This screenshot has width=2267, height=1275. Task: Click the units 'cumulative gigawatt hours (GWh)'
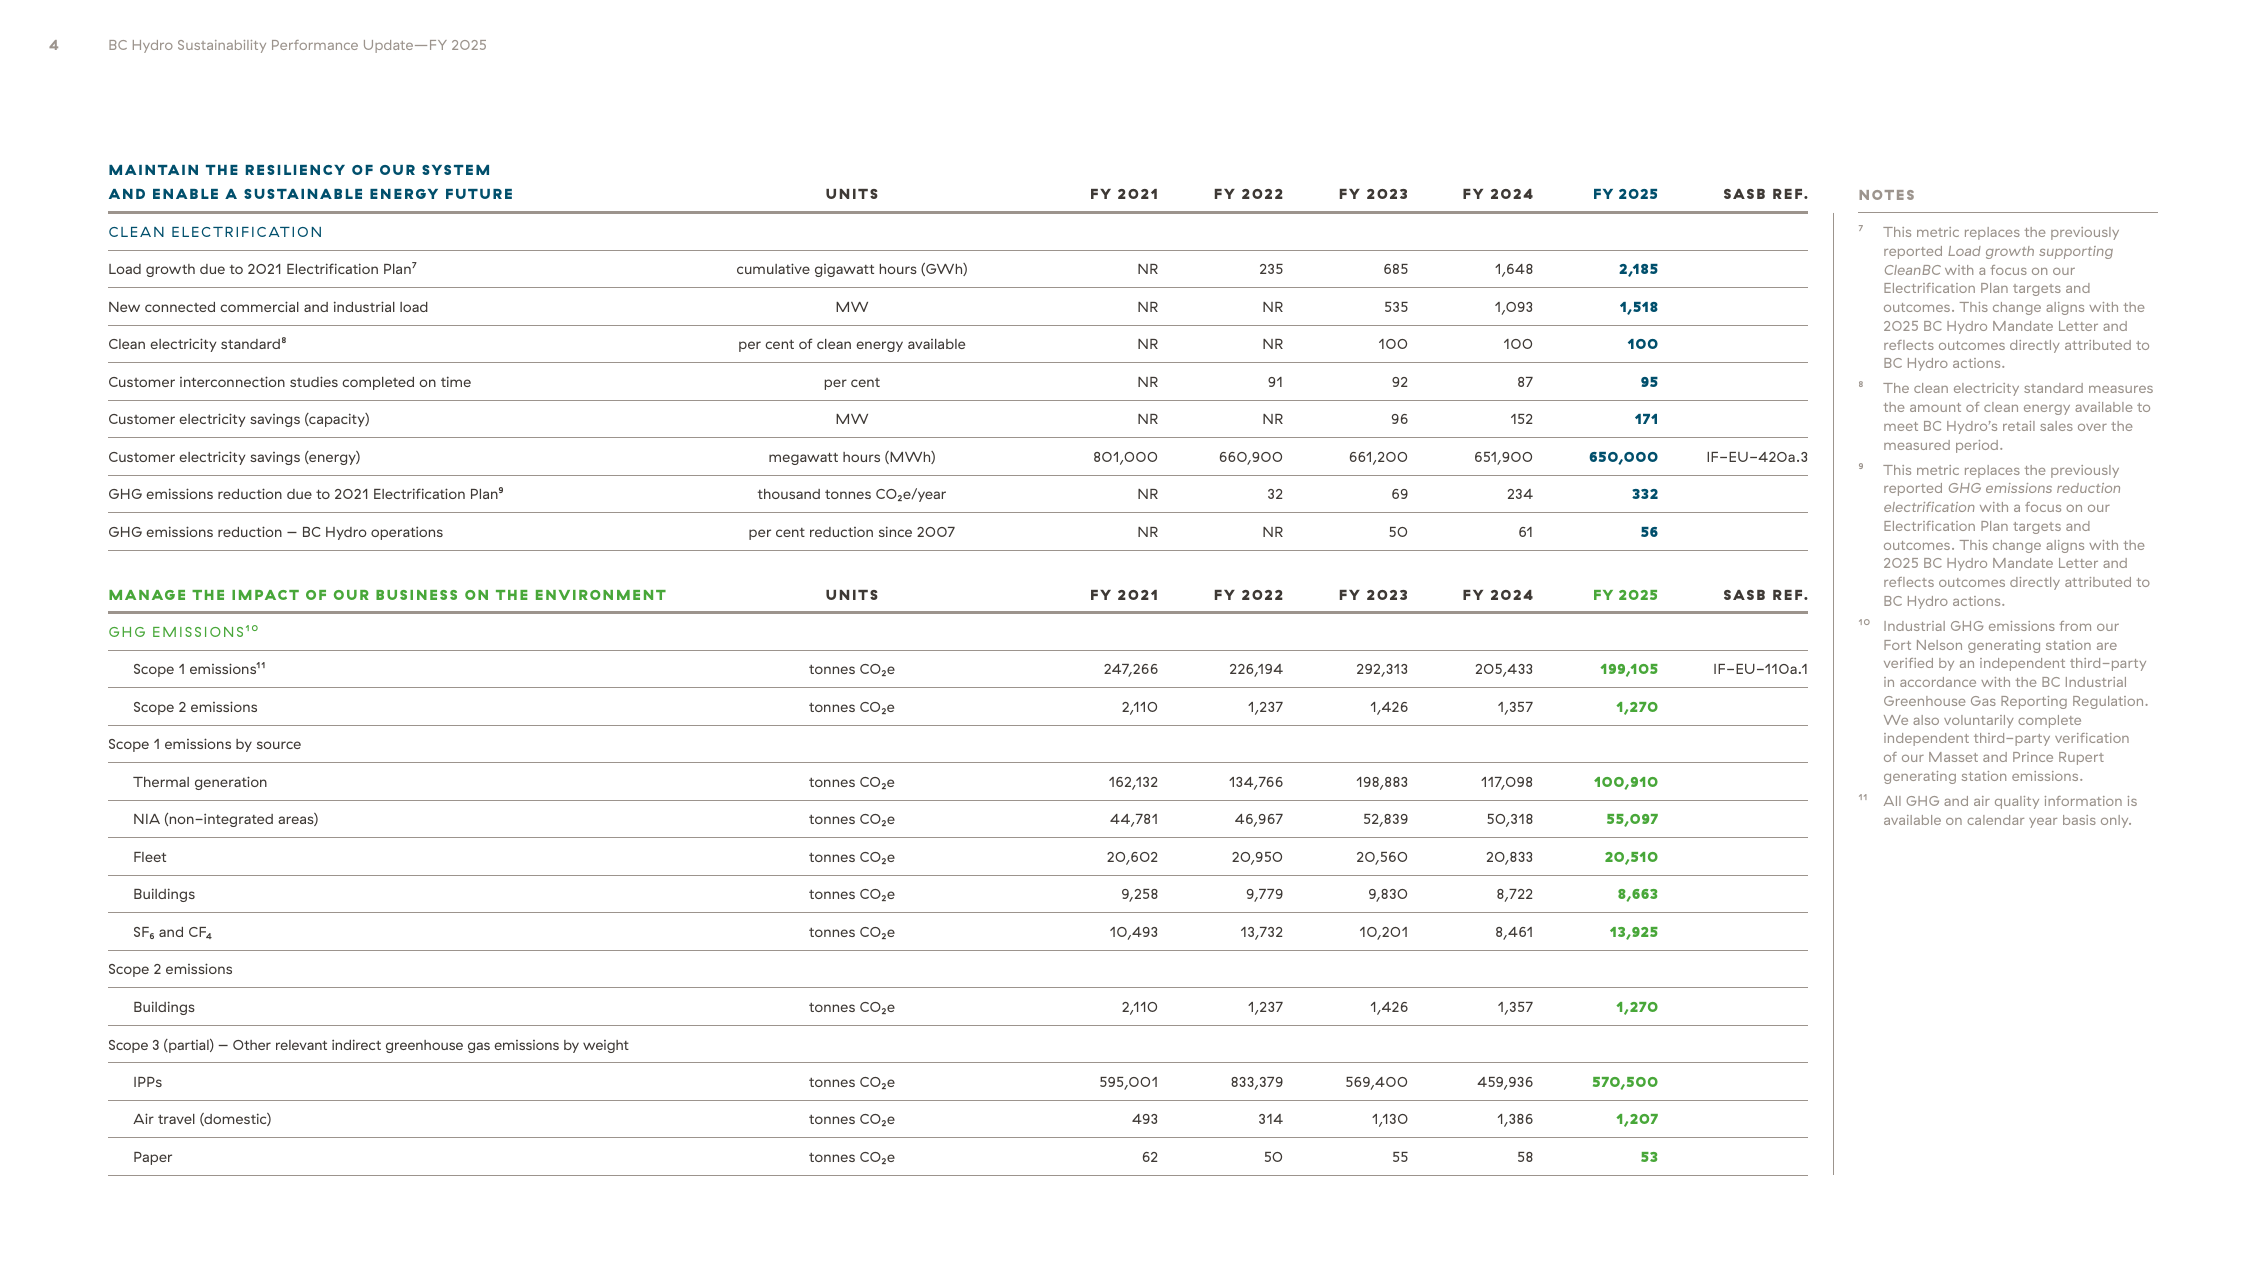coord(851,269)
